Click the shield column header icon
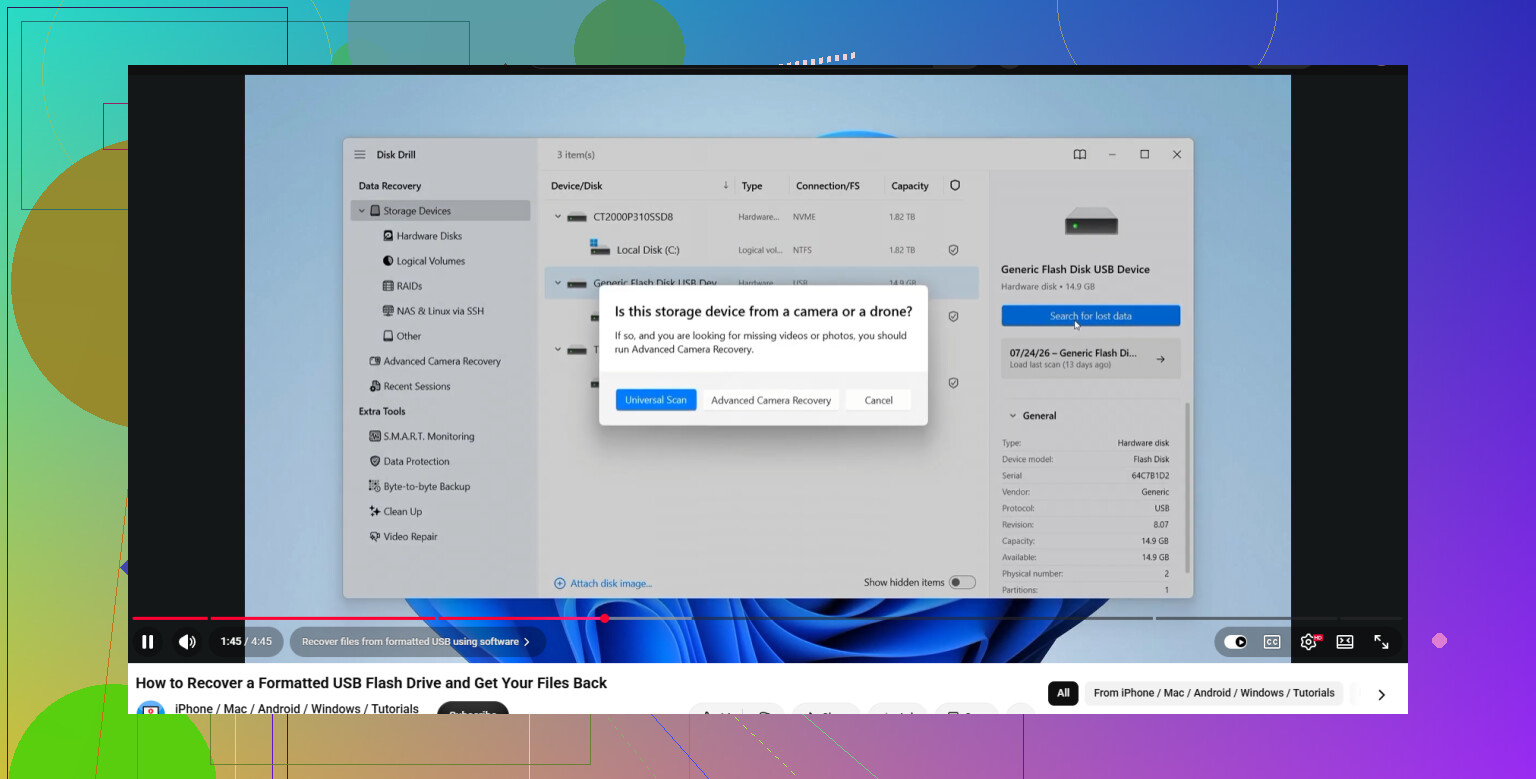This screenshot has width=1536, height=779. pyautogui.click(x=955, y=186)
